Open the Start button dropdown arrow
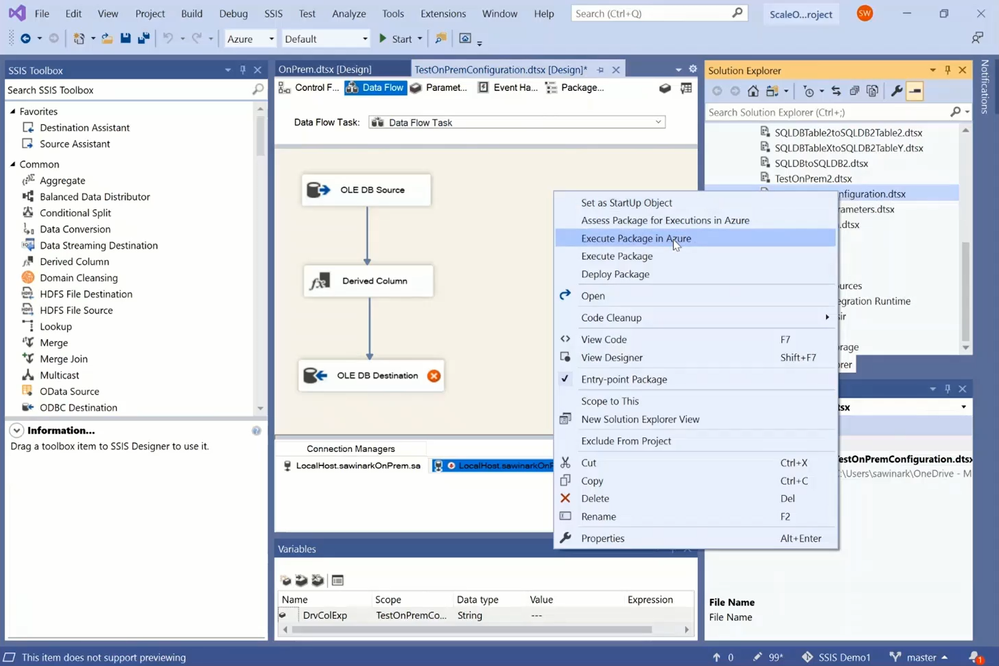 click(420, 39)
